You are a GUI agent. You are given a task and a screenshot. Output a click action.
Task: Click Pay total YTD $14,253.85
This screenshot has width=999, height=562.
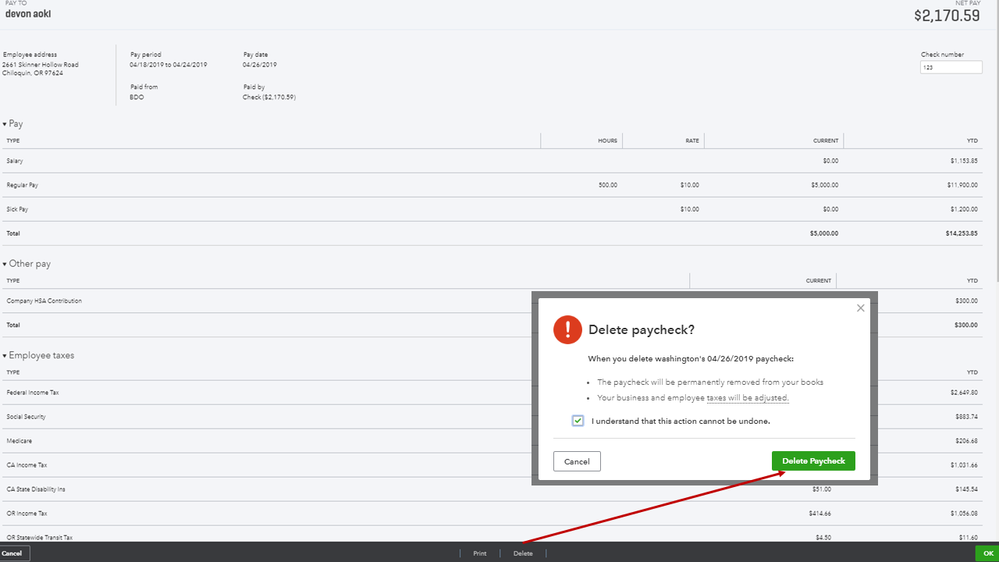pos(961,233)
